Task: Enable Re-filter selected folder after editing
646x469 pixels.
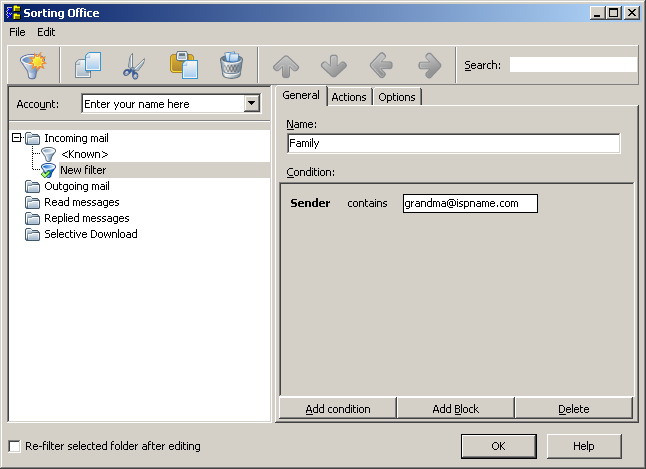Action: [14, 446]
